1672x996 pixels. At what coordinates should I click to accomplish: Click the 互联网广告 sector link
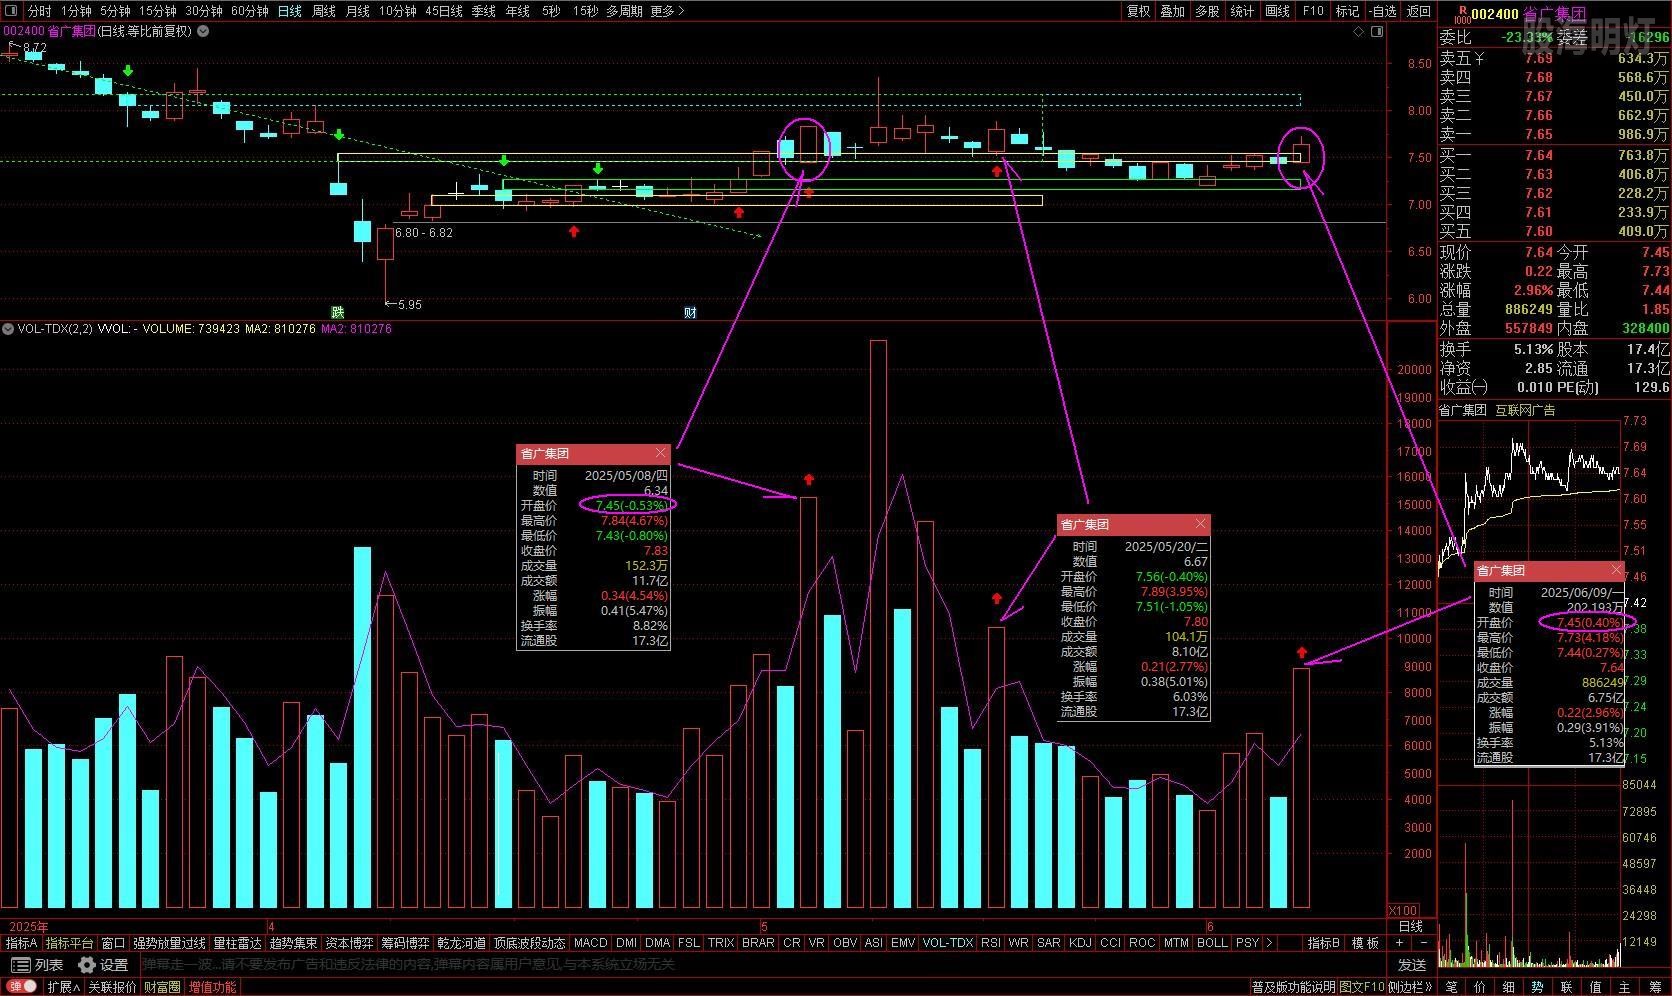tap(1525, 410)
